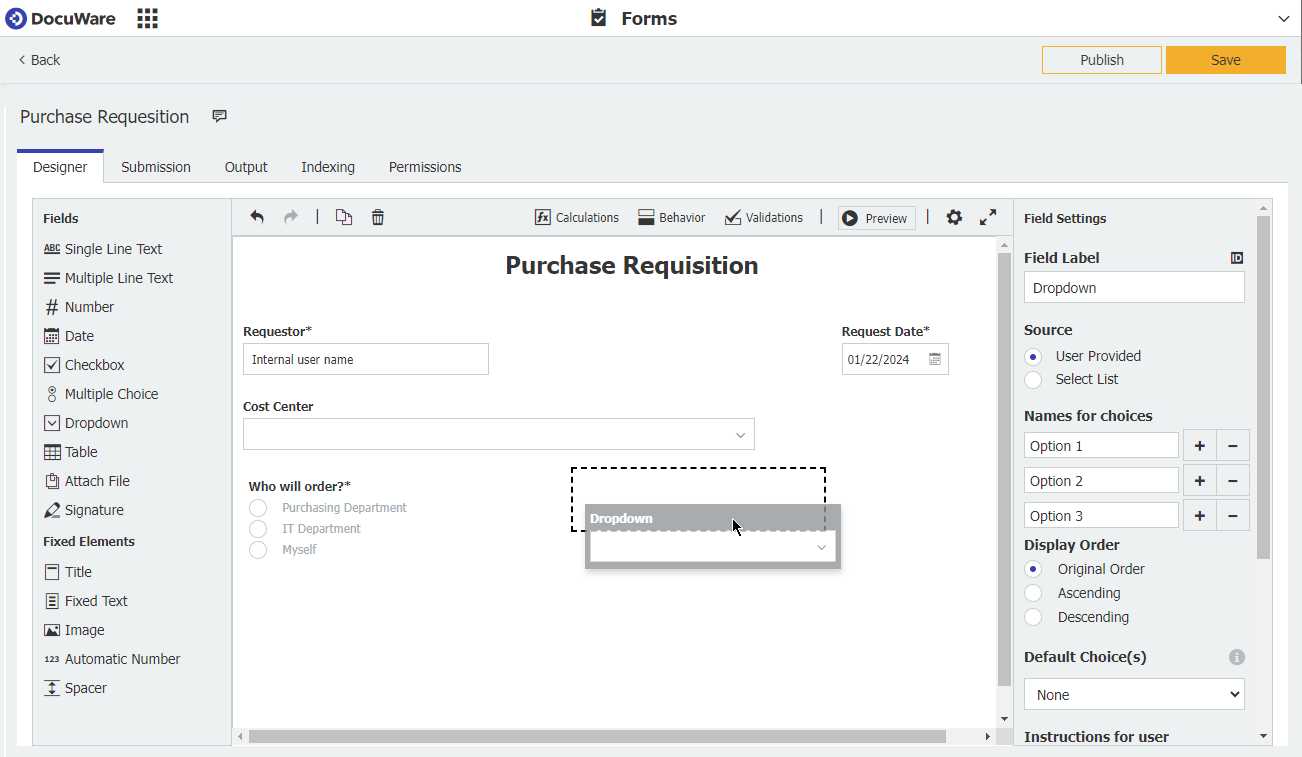1302x757 pixels.
Task: Select the Select List source option
Action: tap(1031, 379)
